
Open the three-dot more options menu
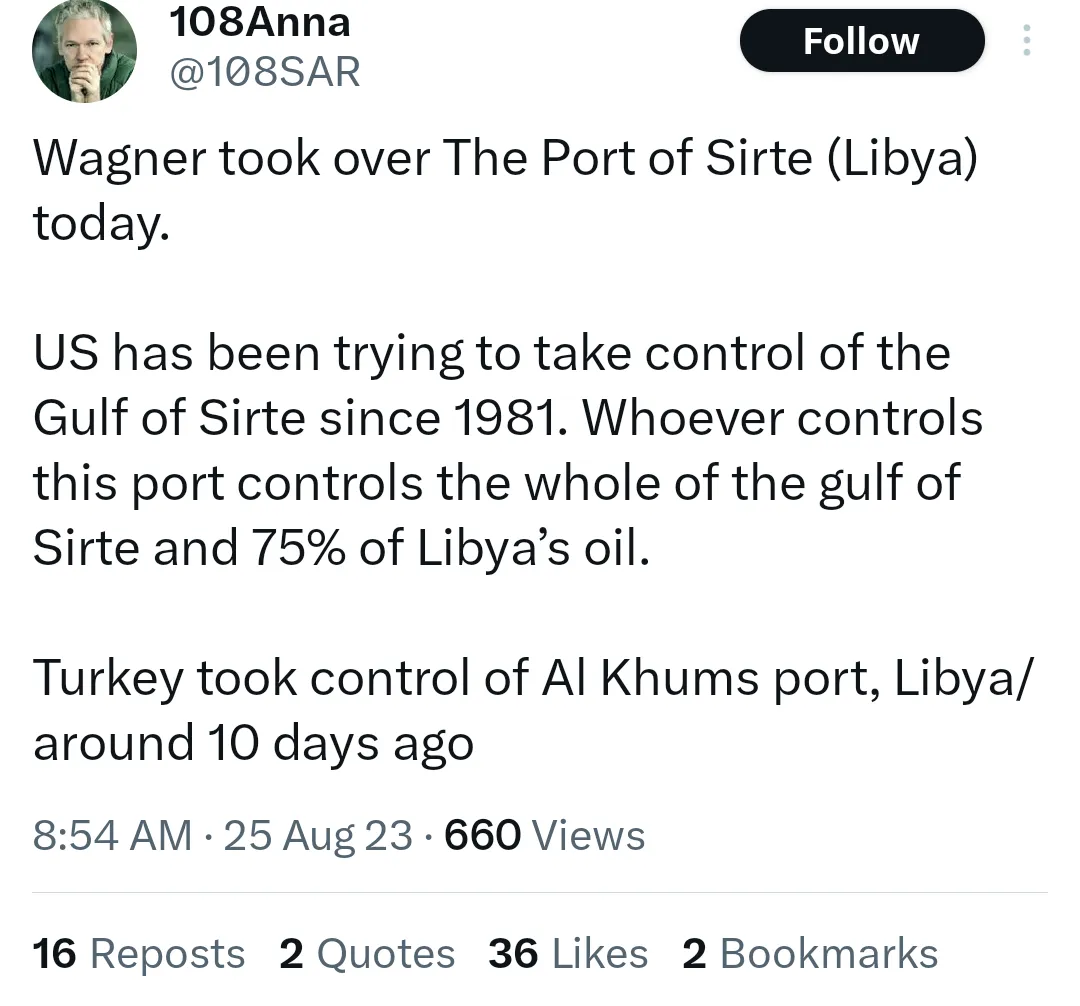(x=1025, y=41)
